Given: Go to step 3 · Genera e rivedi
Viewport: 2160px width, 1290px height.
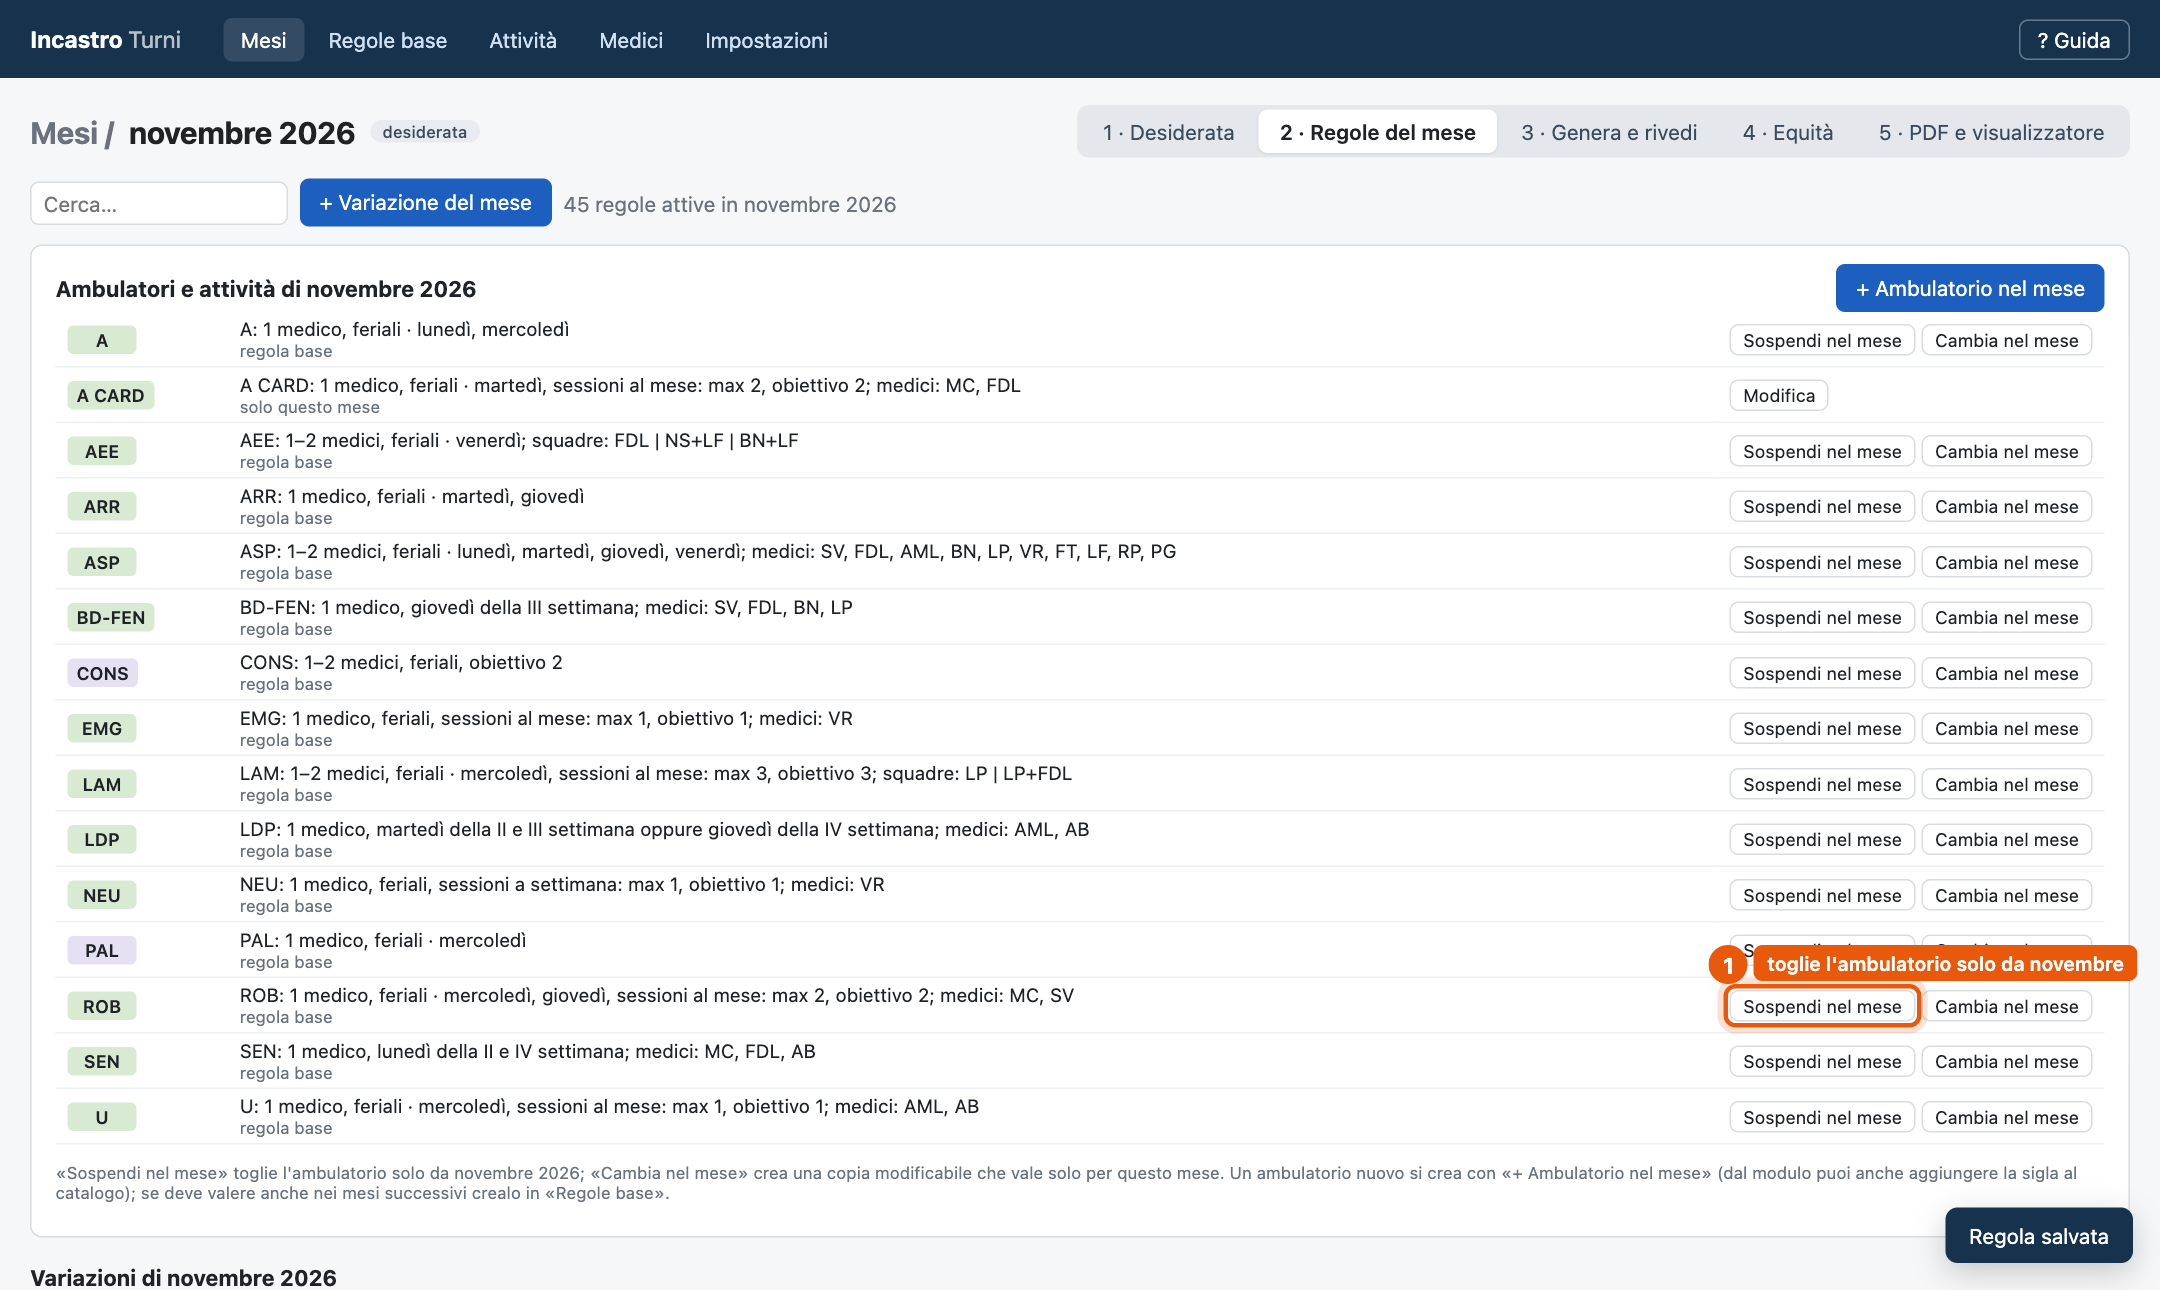Looking at the screenshot, I should 1609,132.
